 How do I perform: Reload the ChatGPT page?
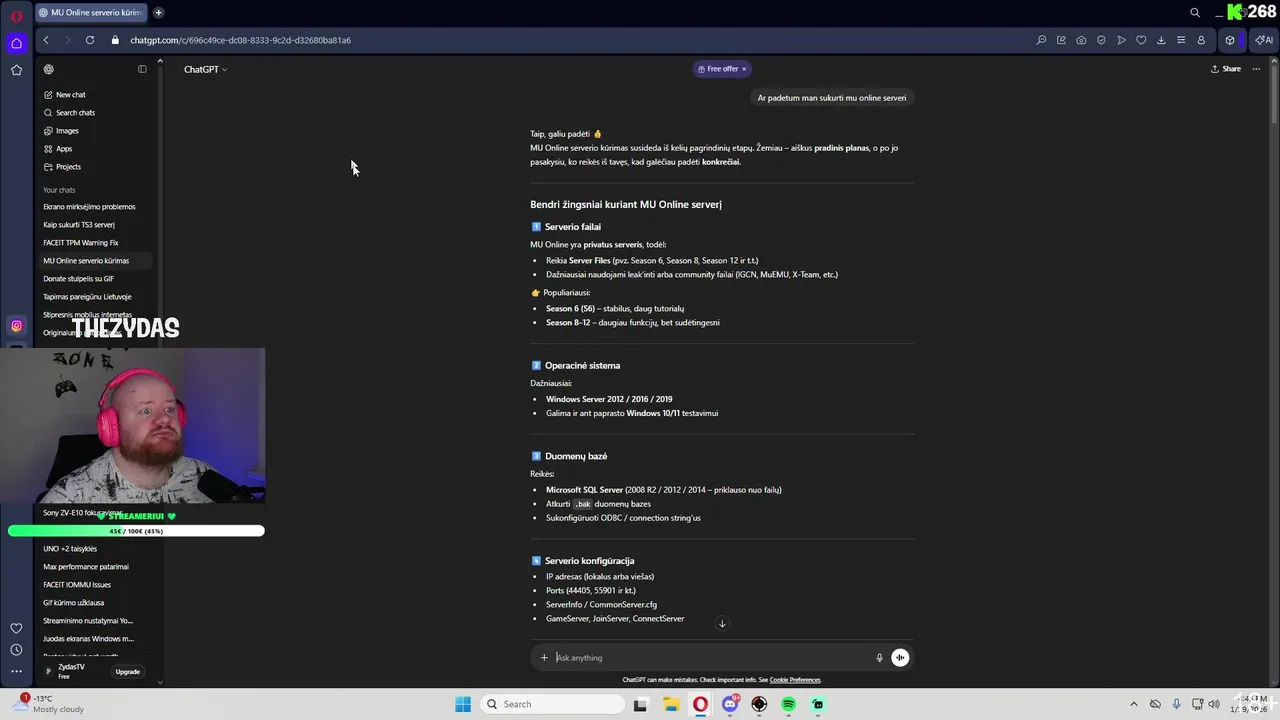[90, 40]
